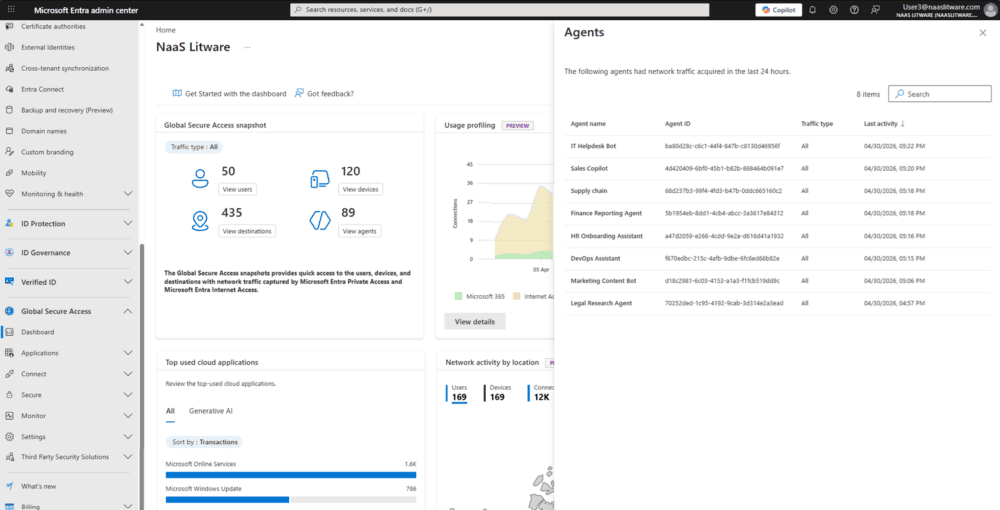The image size is (1000, 510).
Task: Click the View devices button
Action: [360, 189]
